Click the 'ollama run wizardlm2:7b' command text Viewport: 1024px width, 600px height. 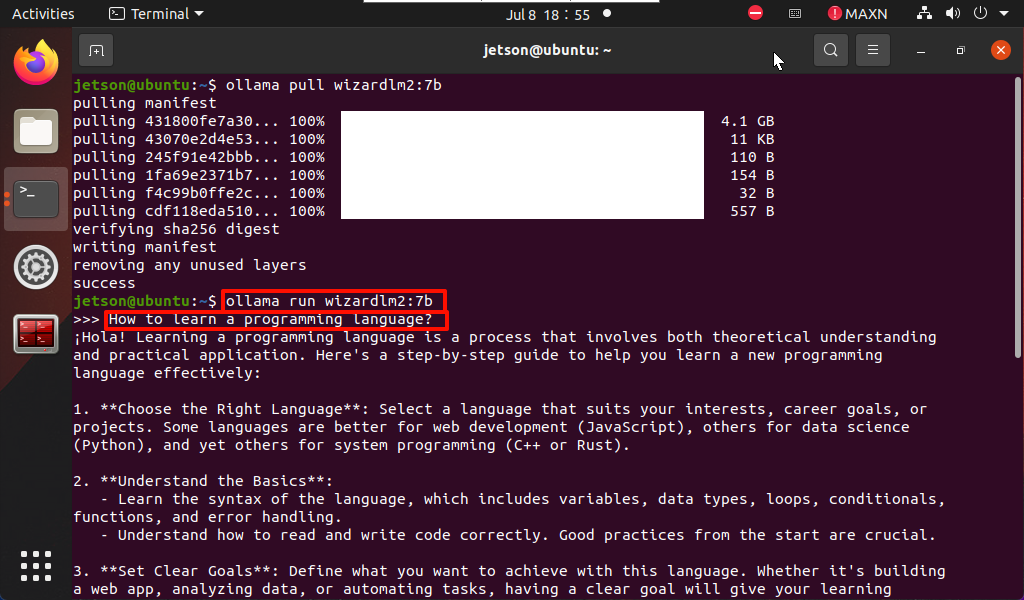[x=329, y=301]
